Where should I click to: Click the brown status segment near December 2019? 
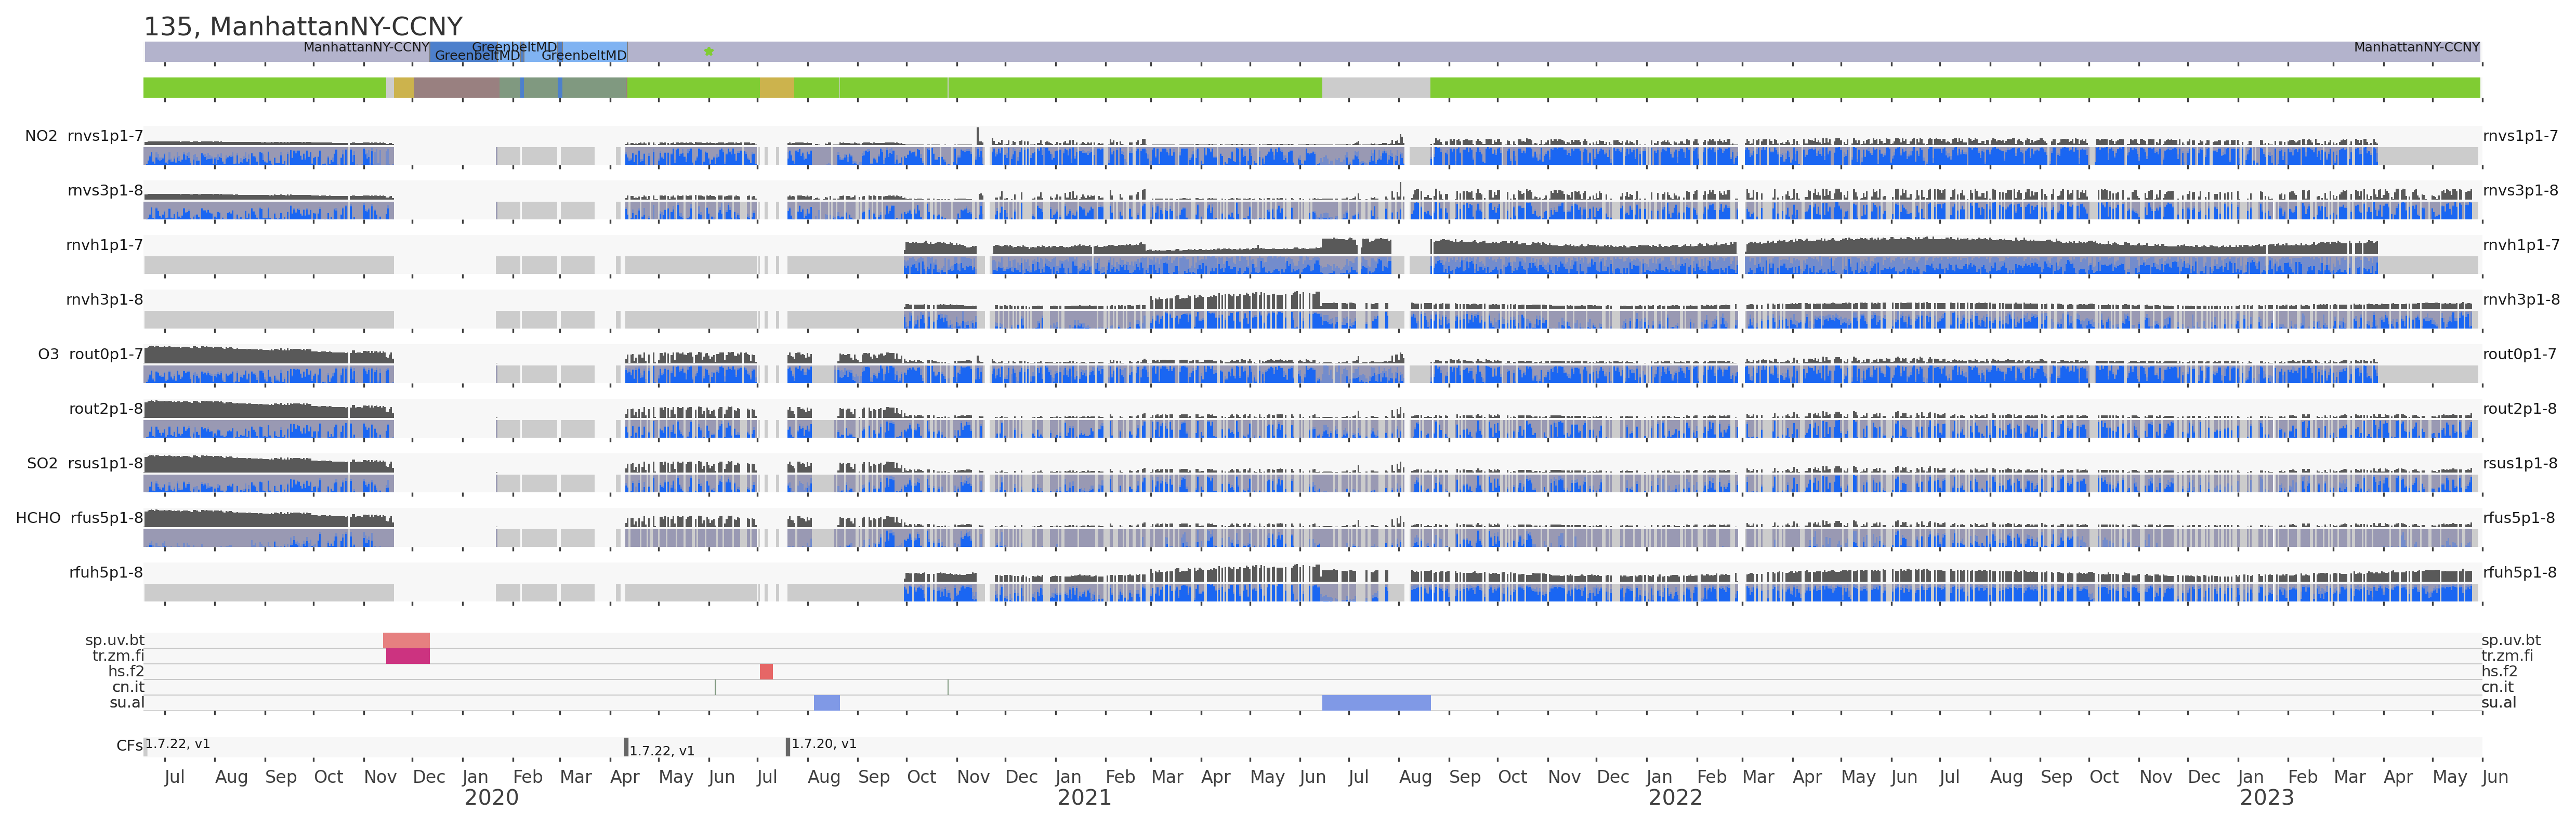456,88
